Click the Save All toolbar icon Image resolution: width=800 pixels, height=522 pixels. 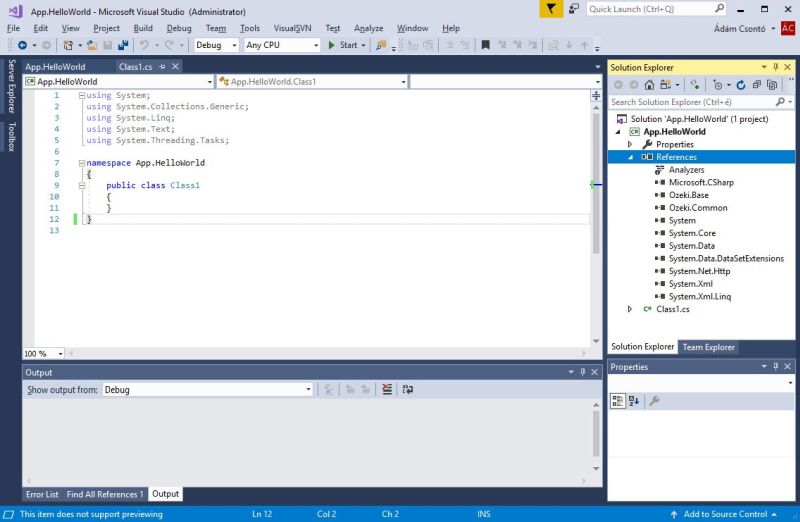[x=123, y=45]
